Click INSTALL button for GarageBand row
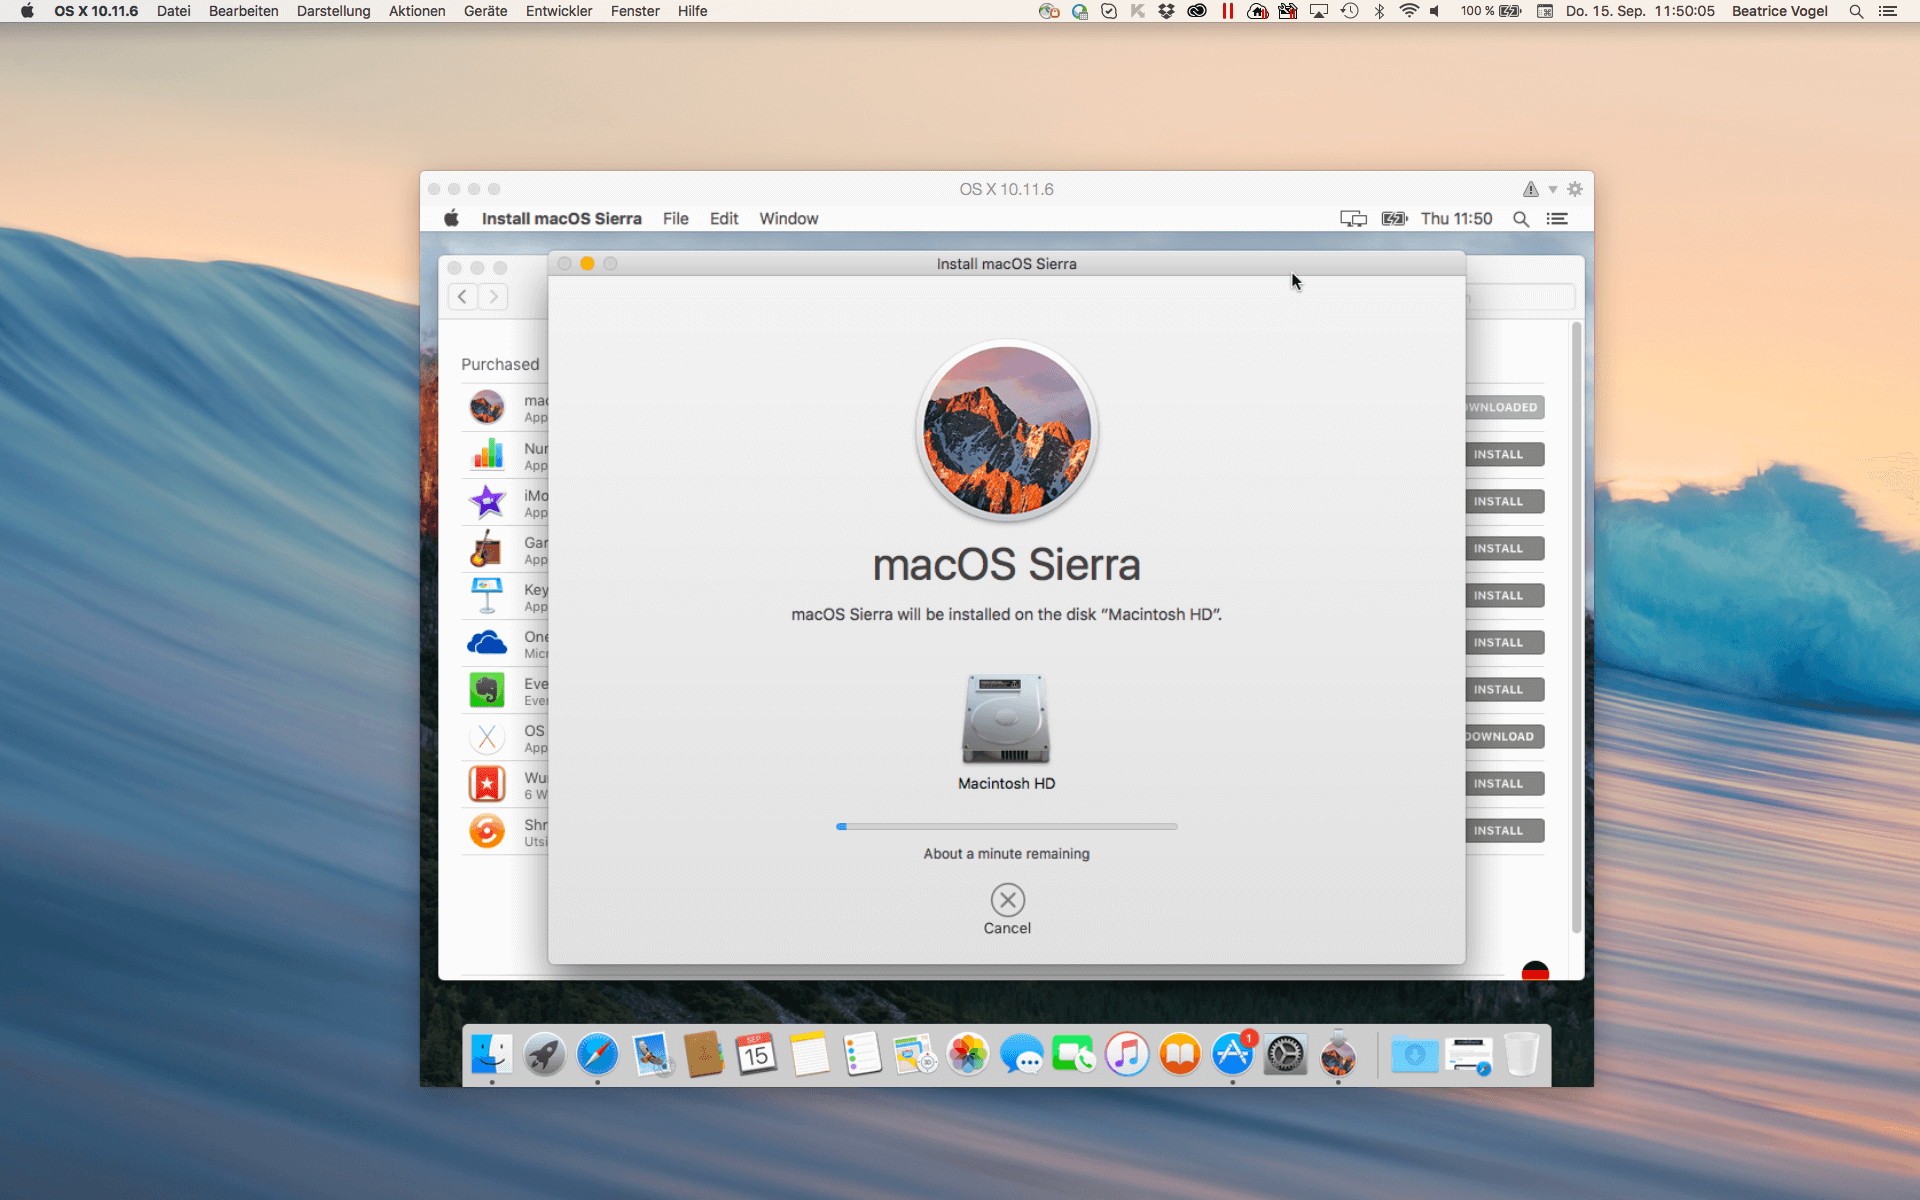 [1504, 549]
